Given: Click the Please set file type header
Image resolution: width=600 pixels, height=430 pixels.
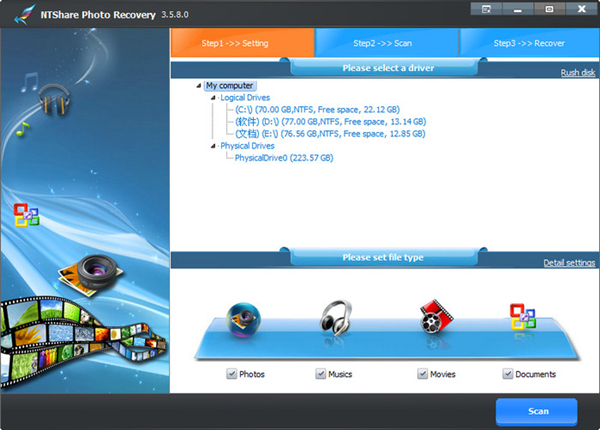Looking at the screenshot, I should (x=385, y=257).
